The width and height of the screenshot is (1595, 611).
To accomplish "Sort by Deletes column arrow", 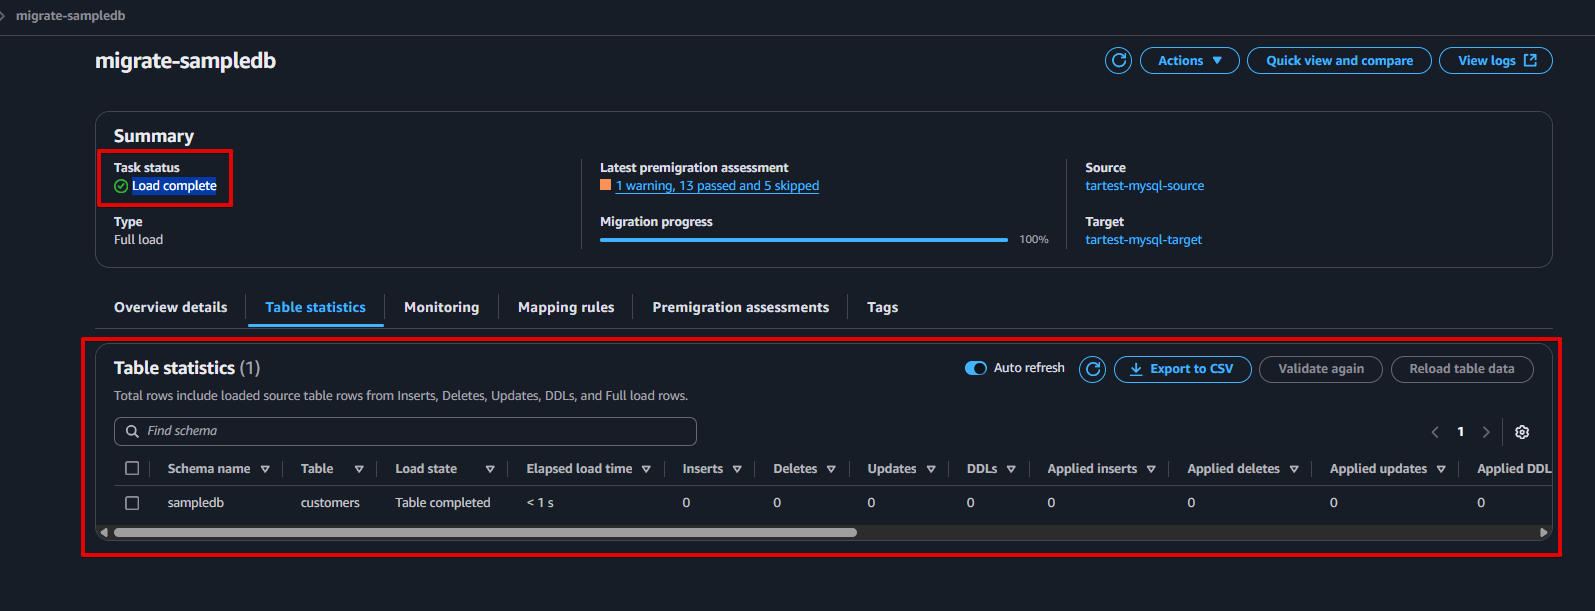I will (x=831, y=469).
